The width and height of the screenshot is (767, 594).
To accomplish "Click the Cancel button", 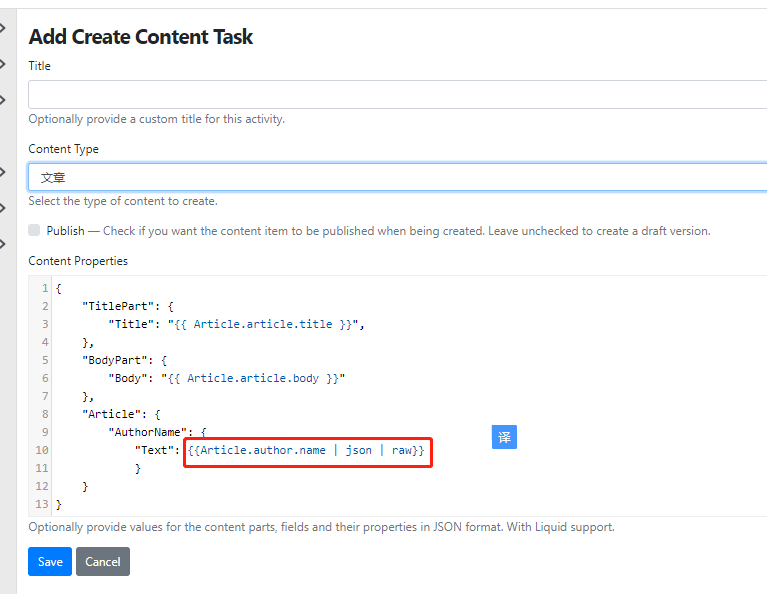I will pyautogui.click(x=103, y=561).
